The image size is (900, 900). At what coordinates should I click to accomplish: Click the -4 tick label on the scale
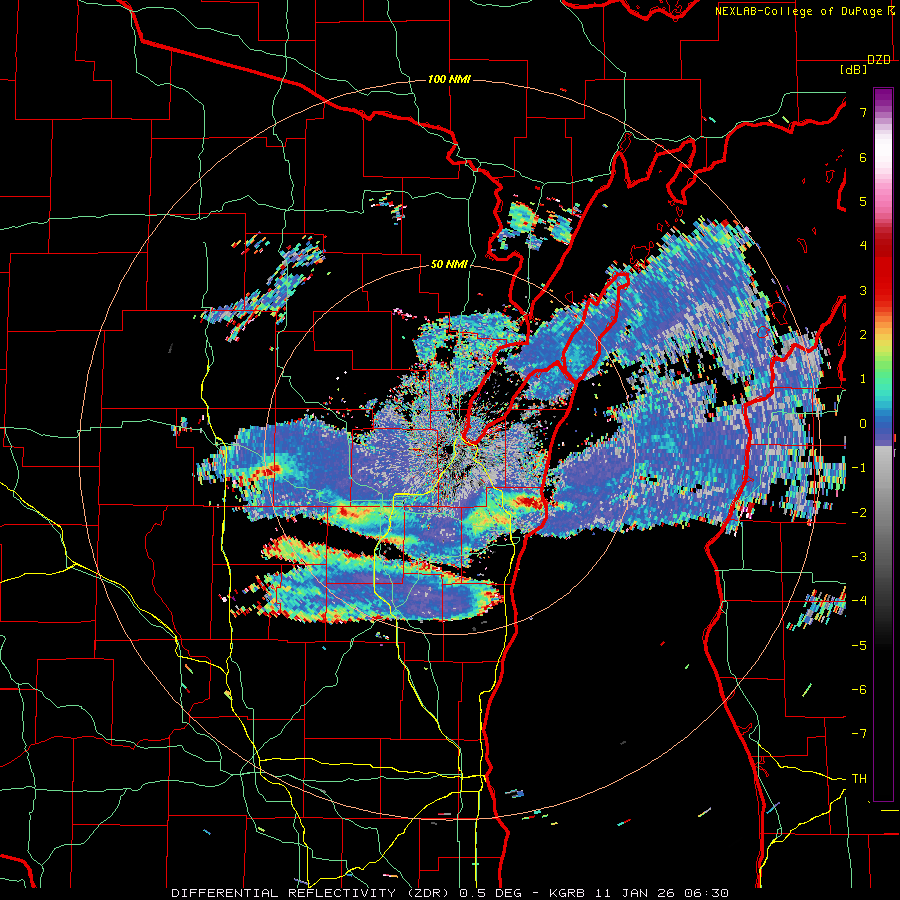(x=859, y=601)
